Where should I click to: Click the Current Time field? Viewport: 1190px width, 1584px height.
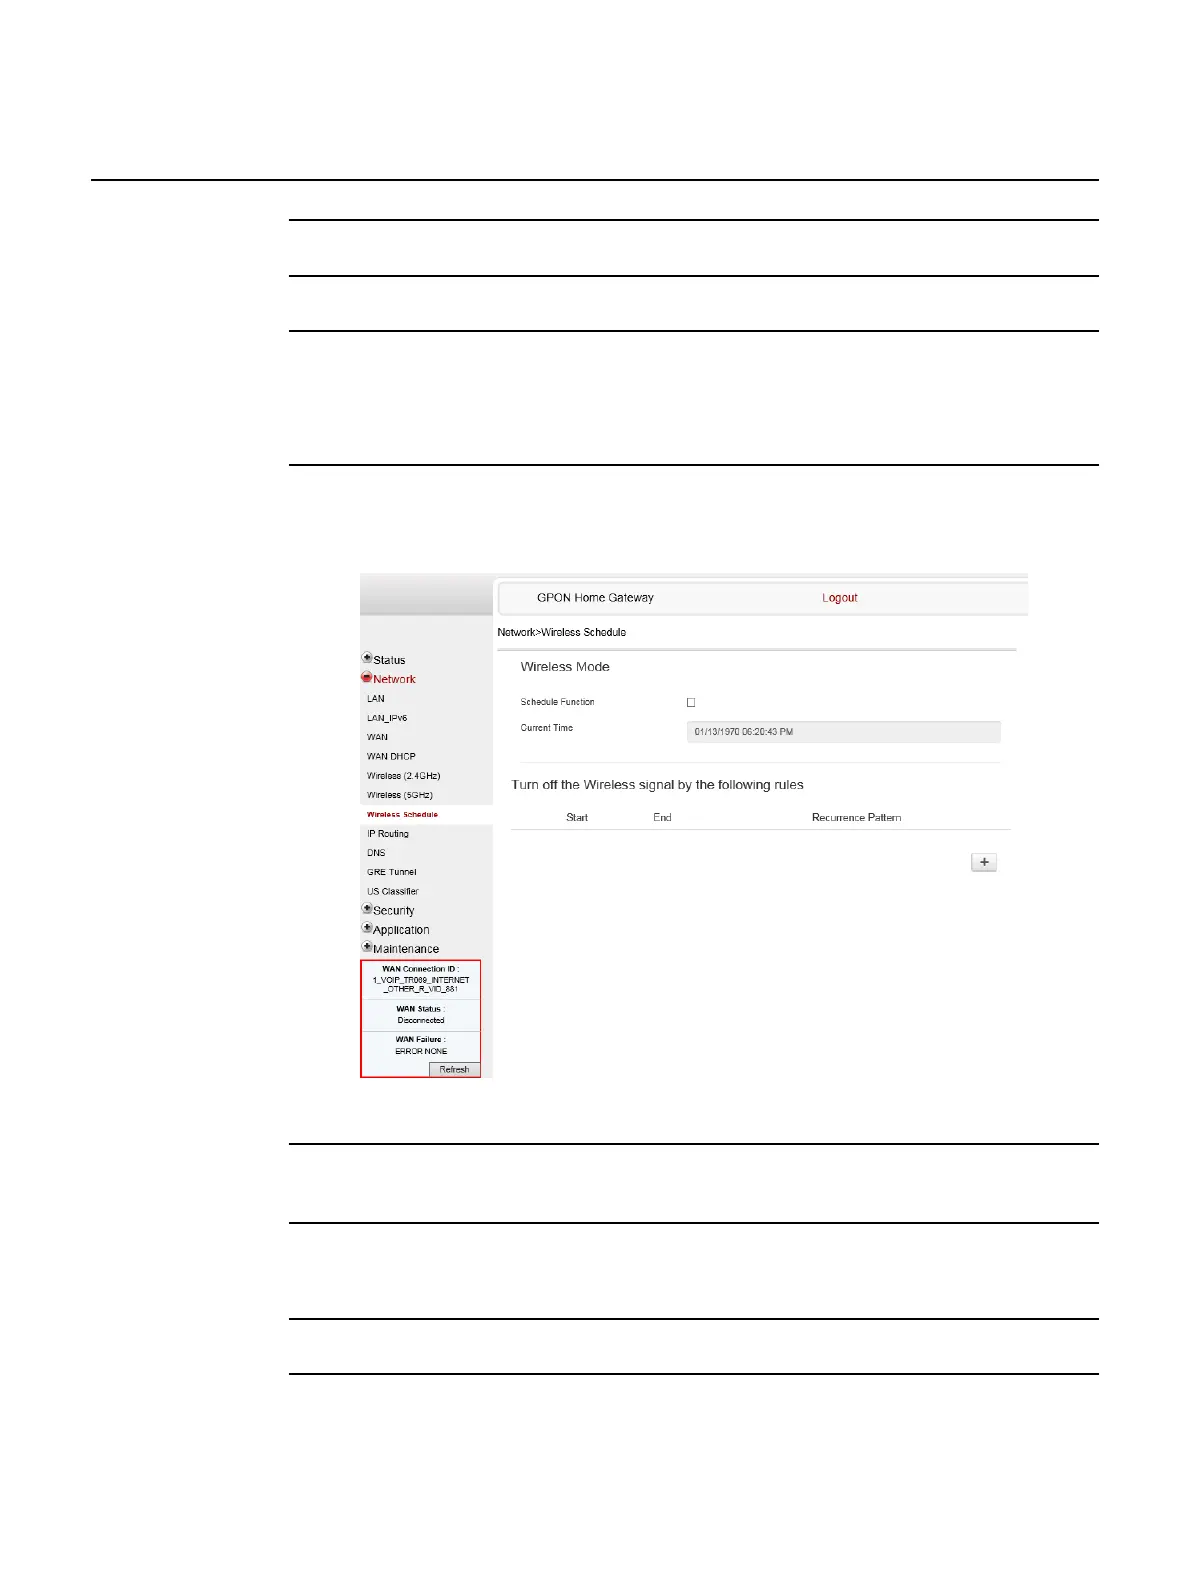click(x=844, y=732)
